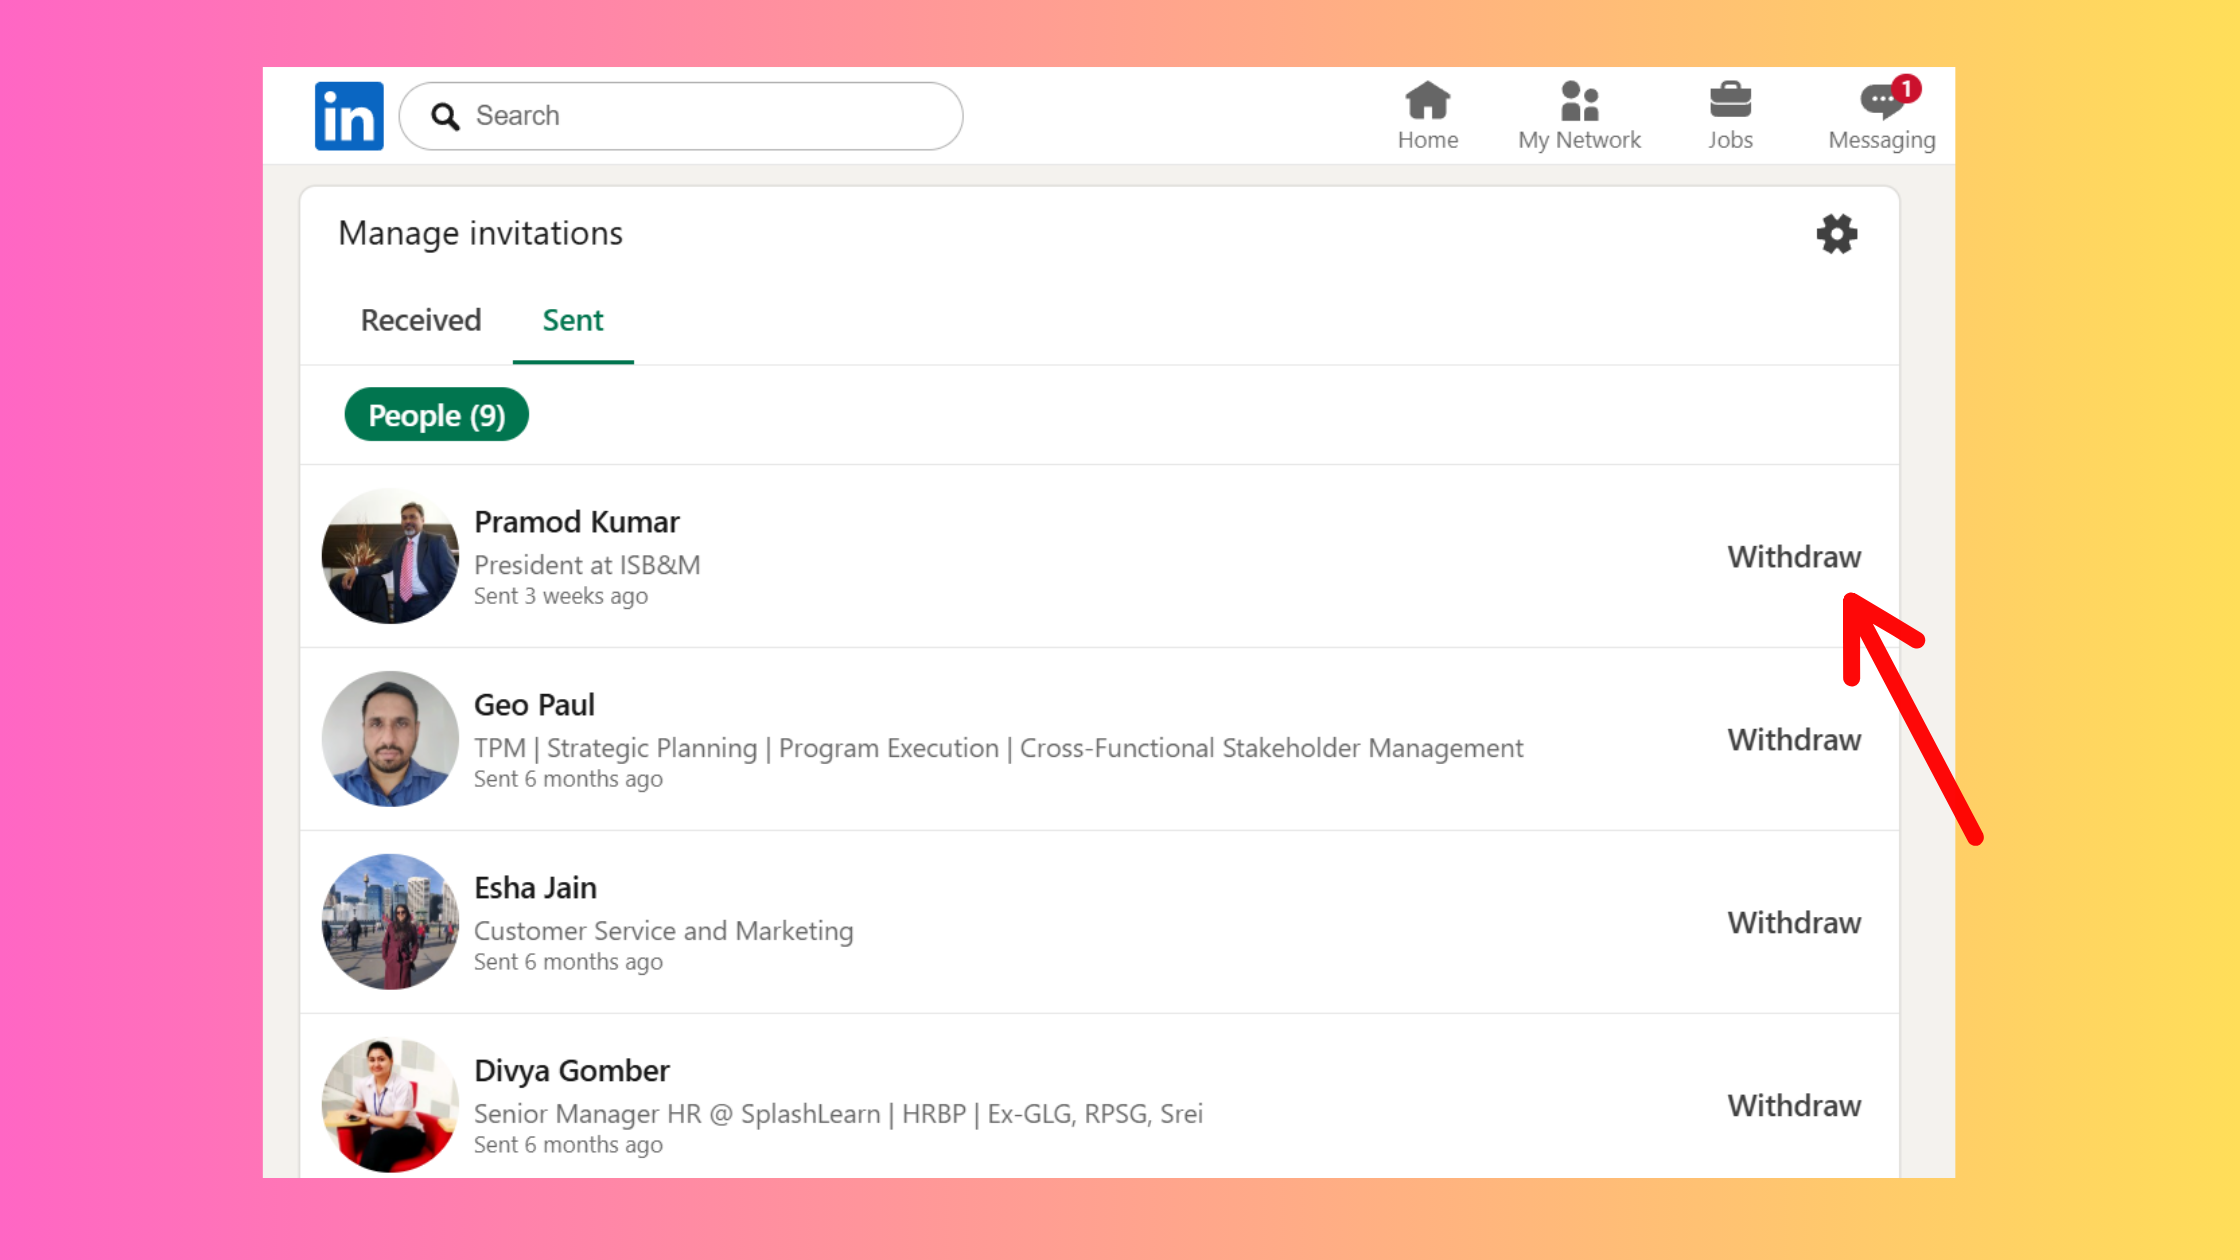Image resolution: width=2240 pixels, height=1260 pixels.
Task: Click the Pramod Kumar name link
Action: click(576, 522)
